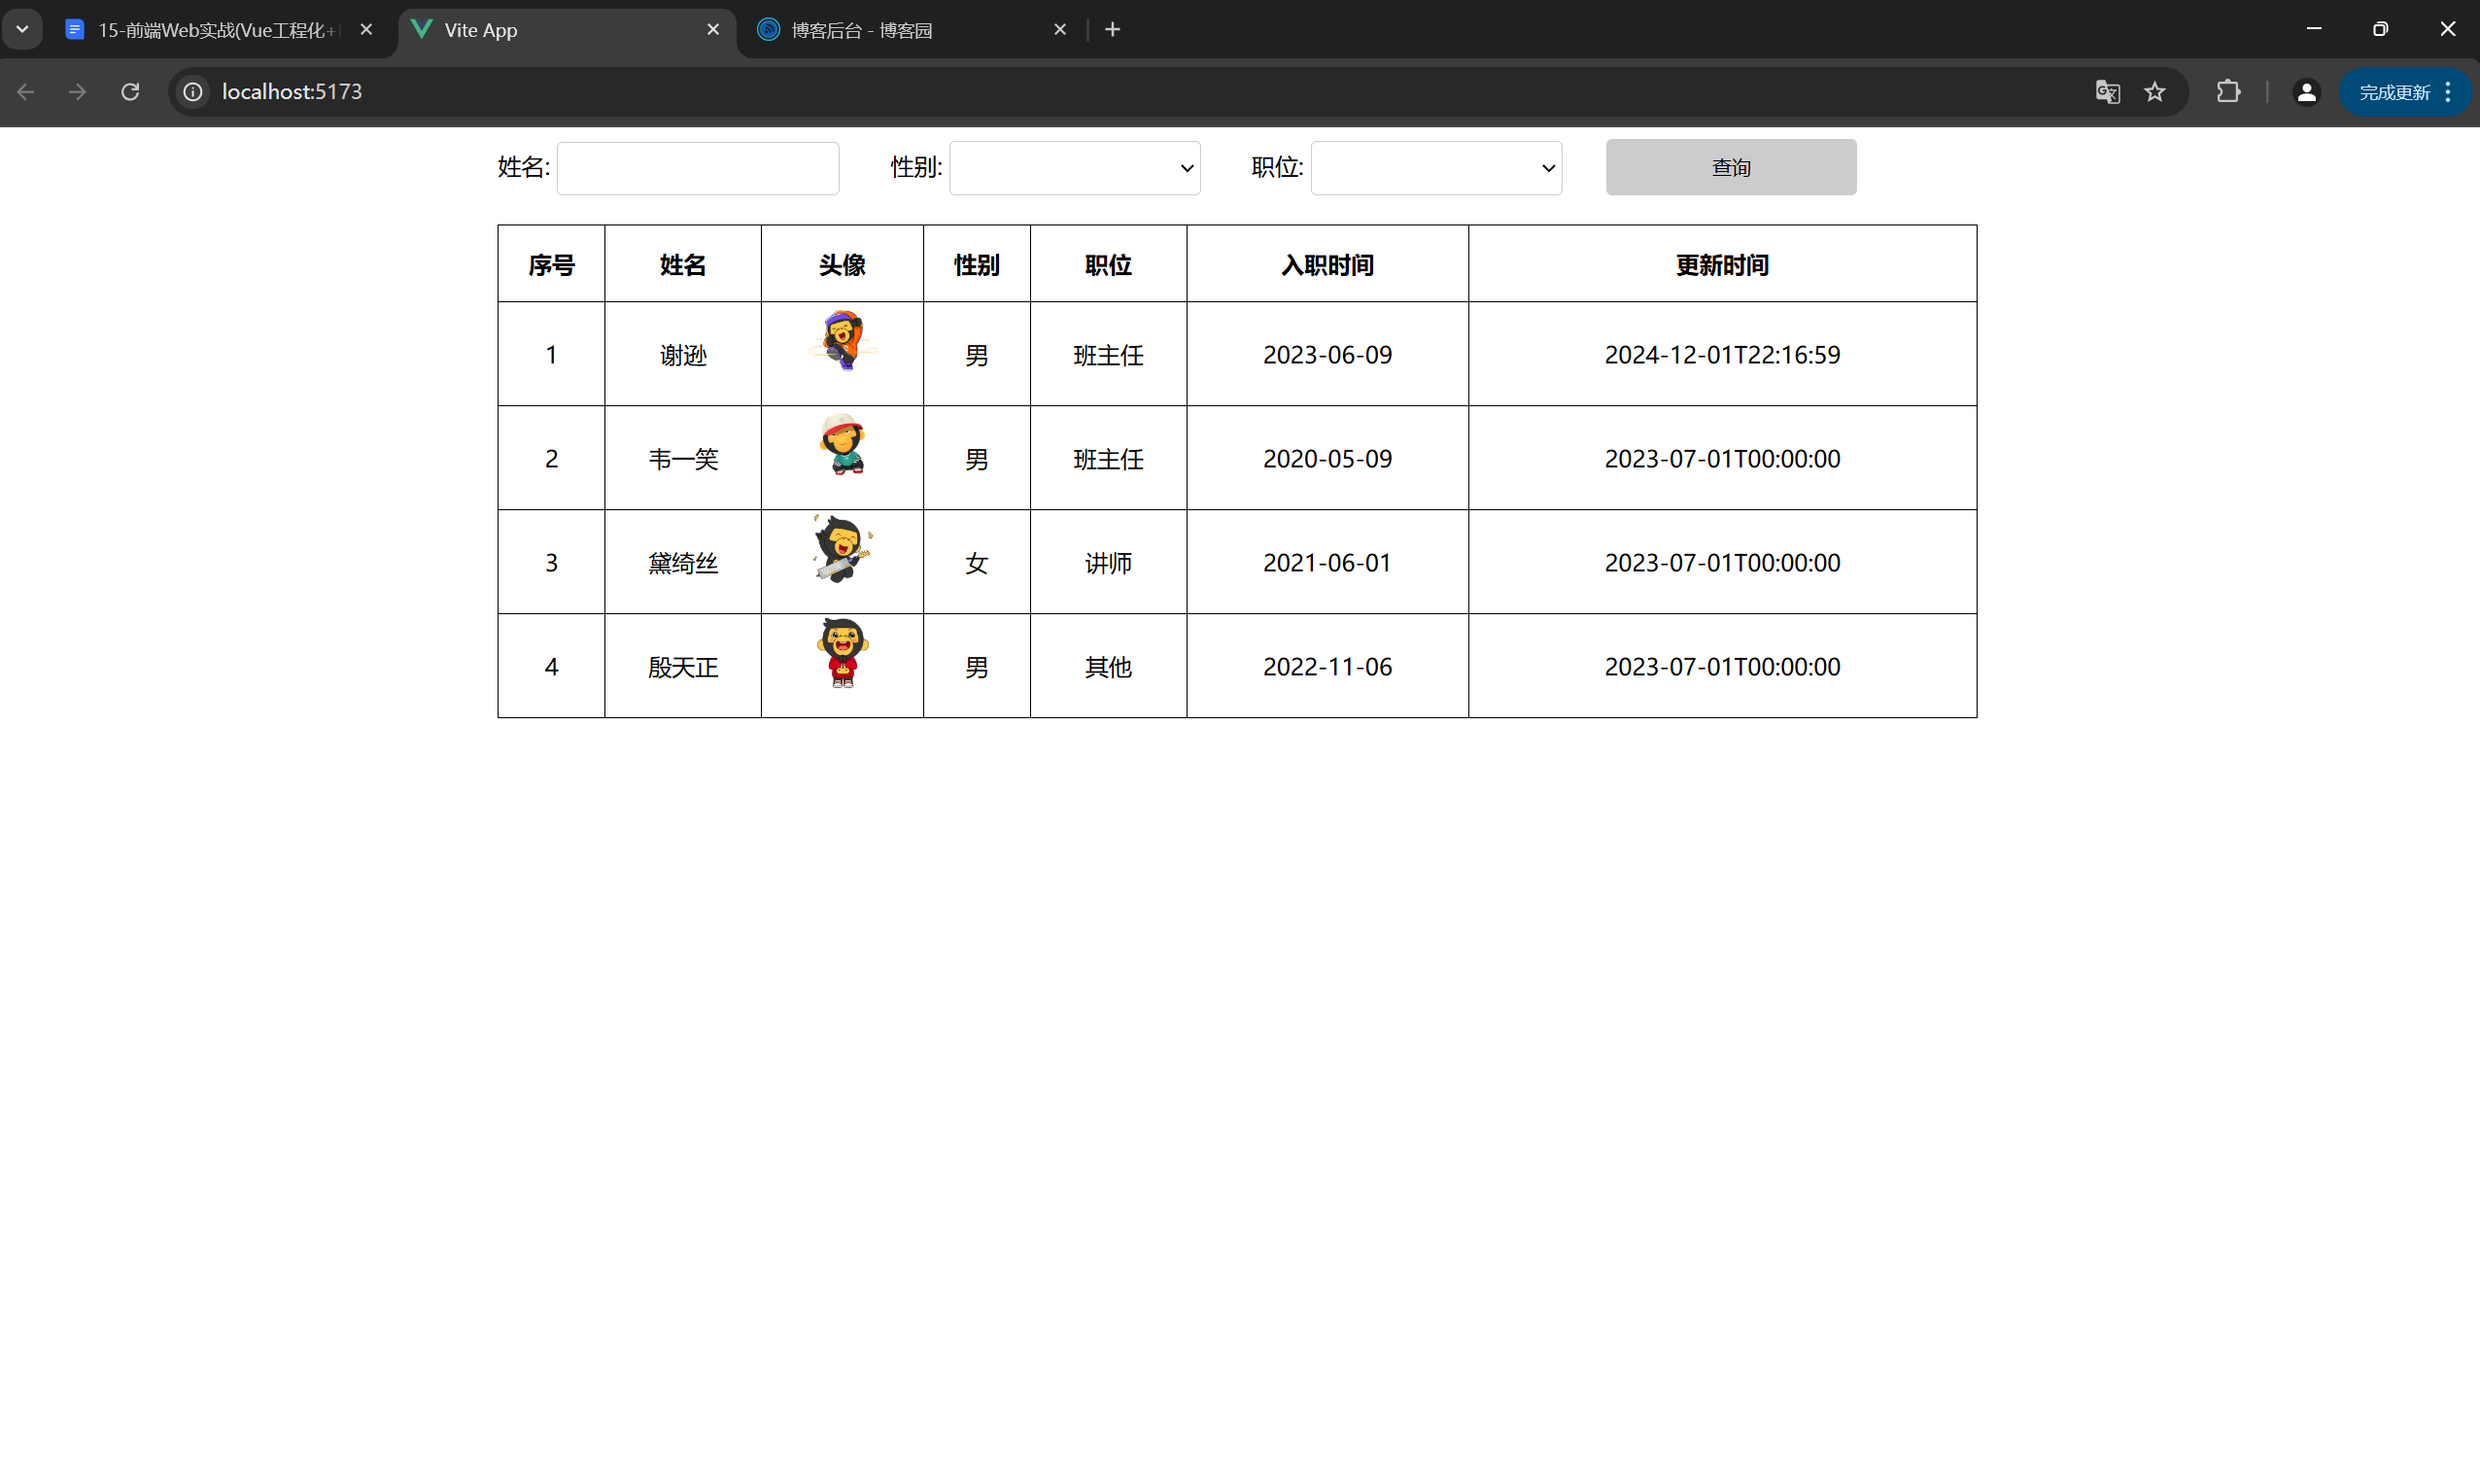
Task: Click the site information icon beside localhost
Action: (193, 92)
